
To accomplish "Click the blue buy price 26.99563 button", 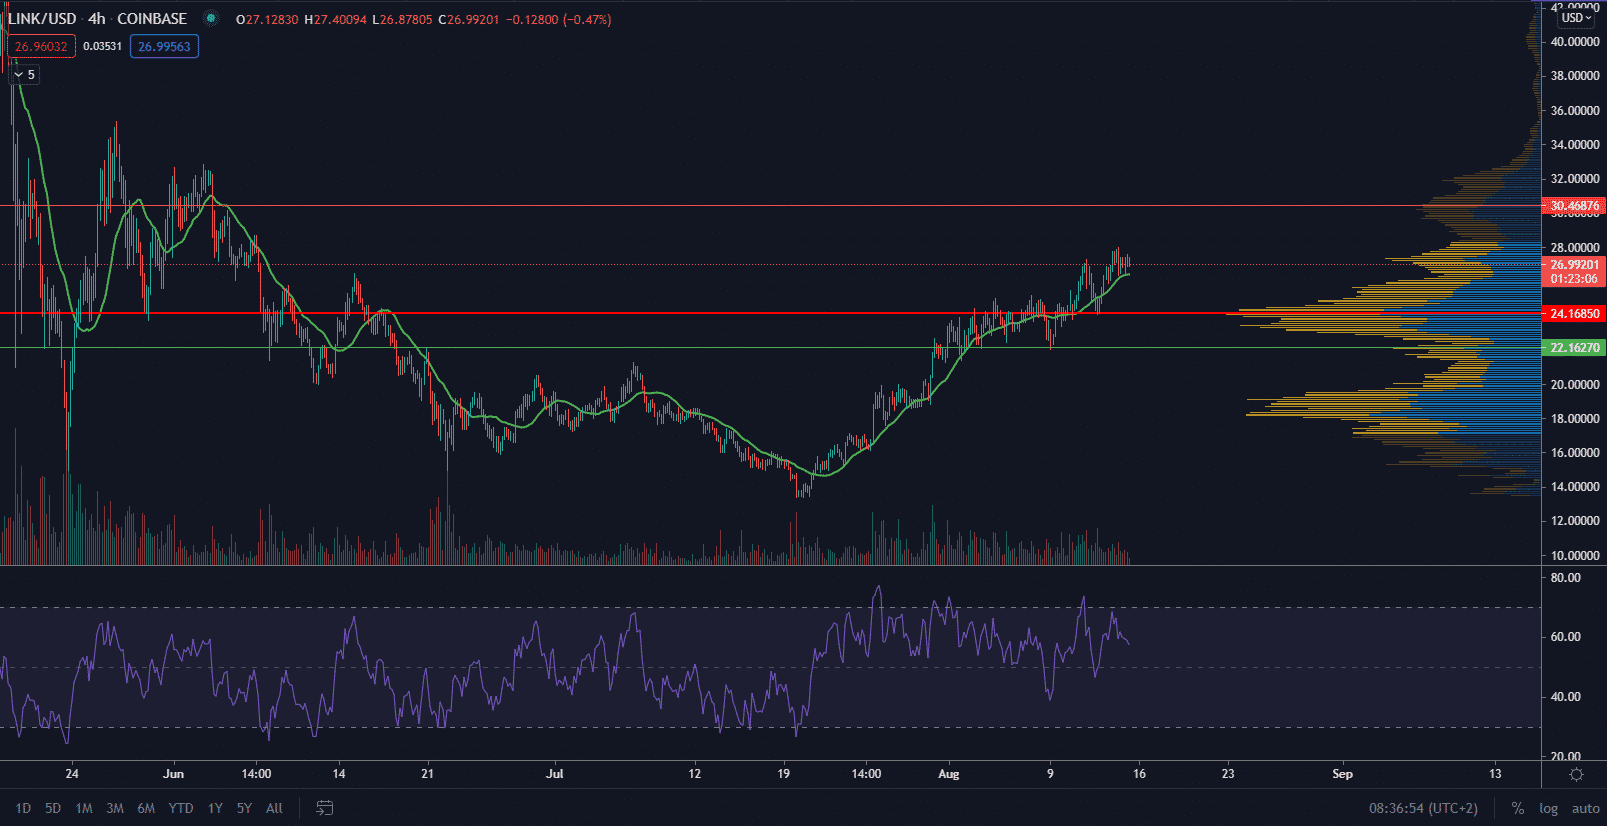I will (x=164, y=47).
